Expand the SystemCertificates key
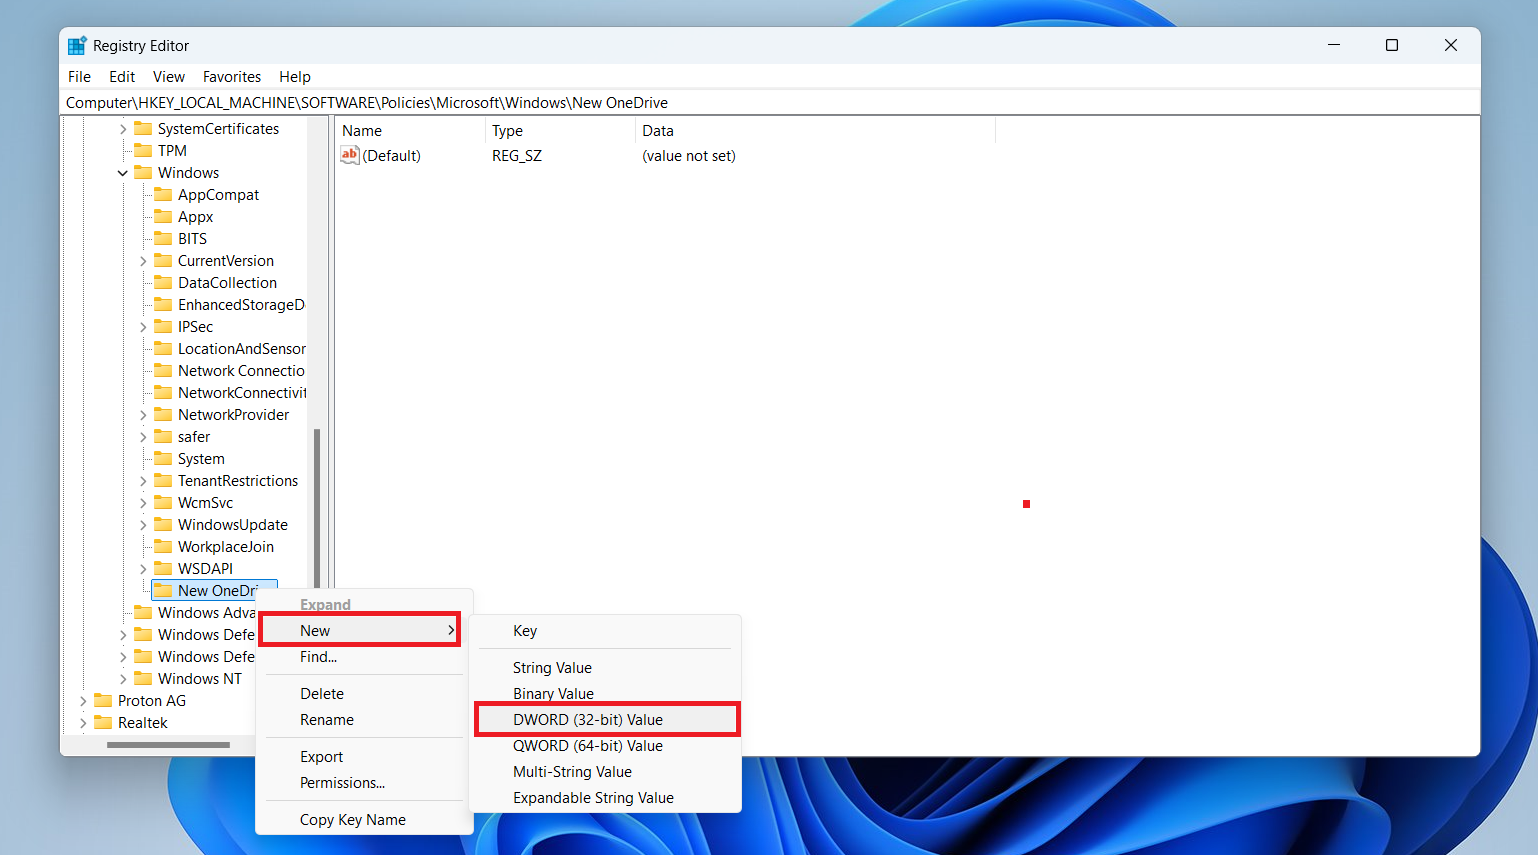This screenshot has width=1538, height=855. (123, 129)
